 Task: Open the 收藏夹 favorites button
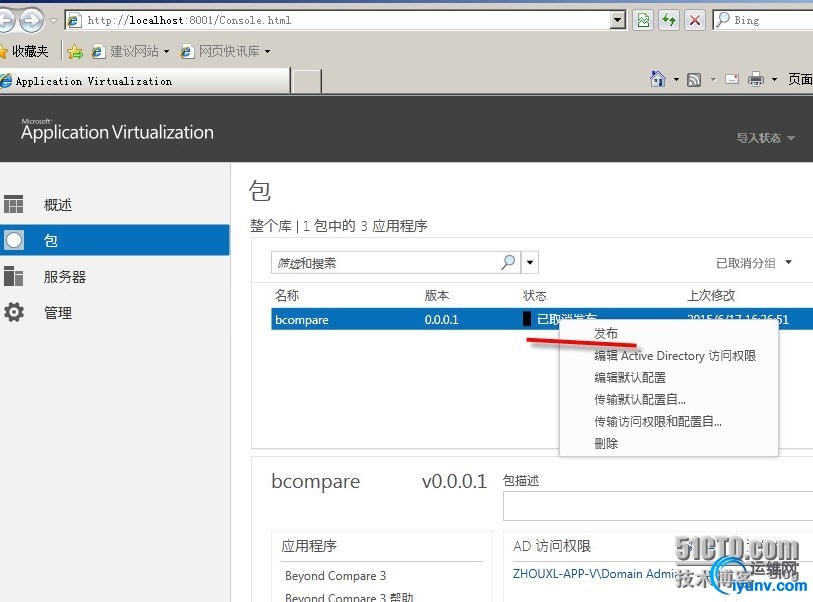(x=25, y=51)
